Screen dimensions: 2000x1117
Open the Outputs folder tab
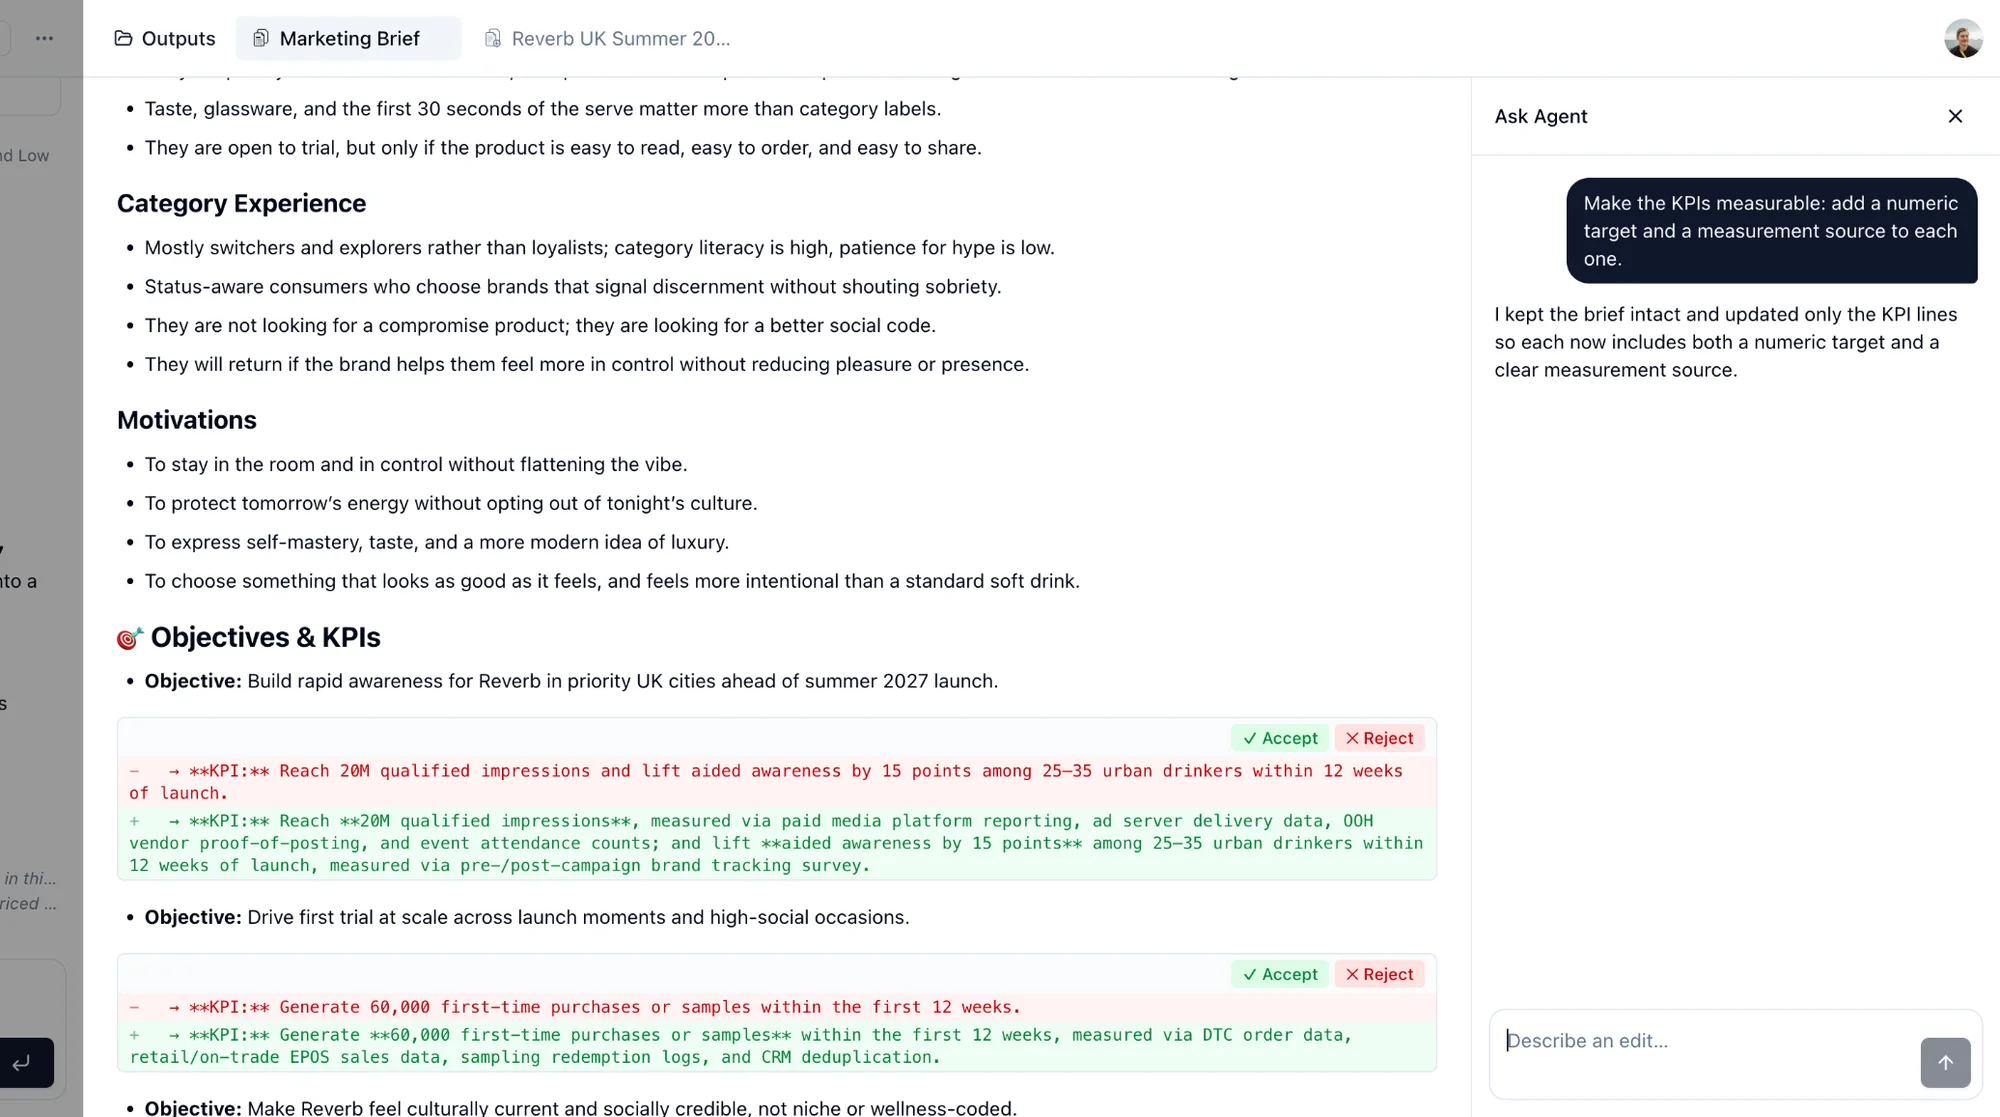[x=165, y=38]
